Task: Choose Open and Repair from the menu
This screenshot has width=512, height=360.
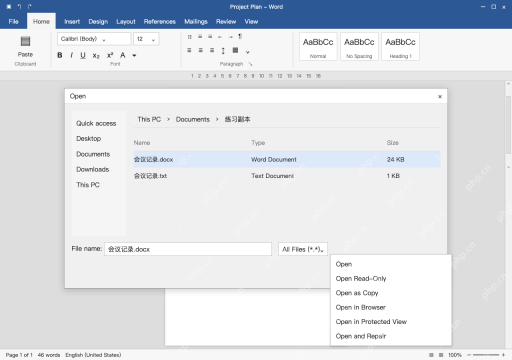Action: tap(391, 336)
